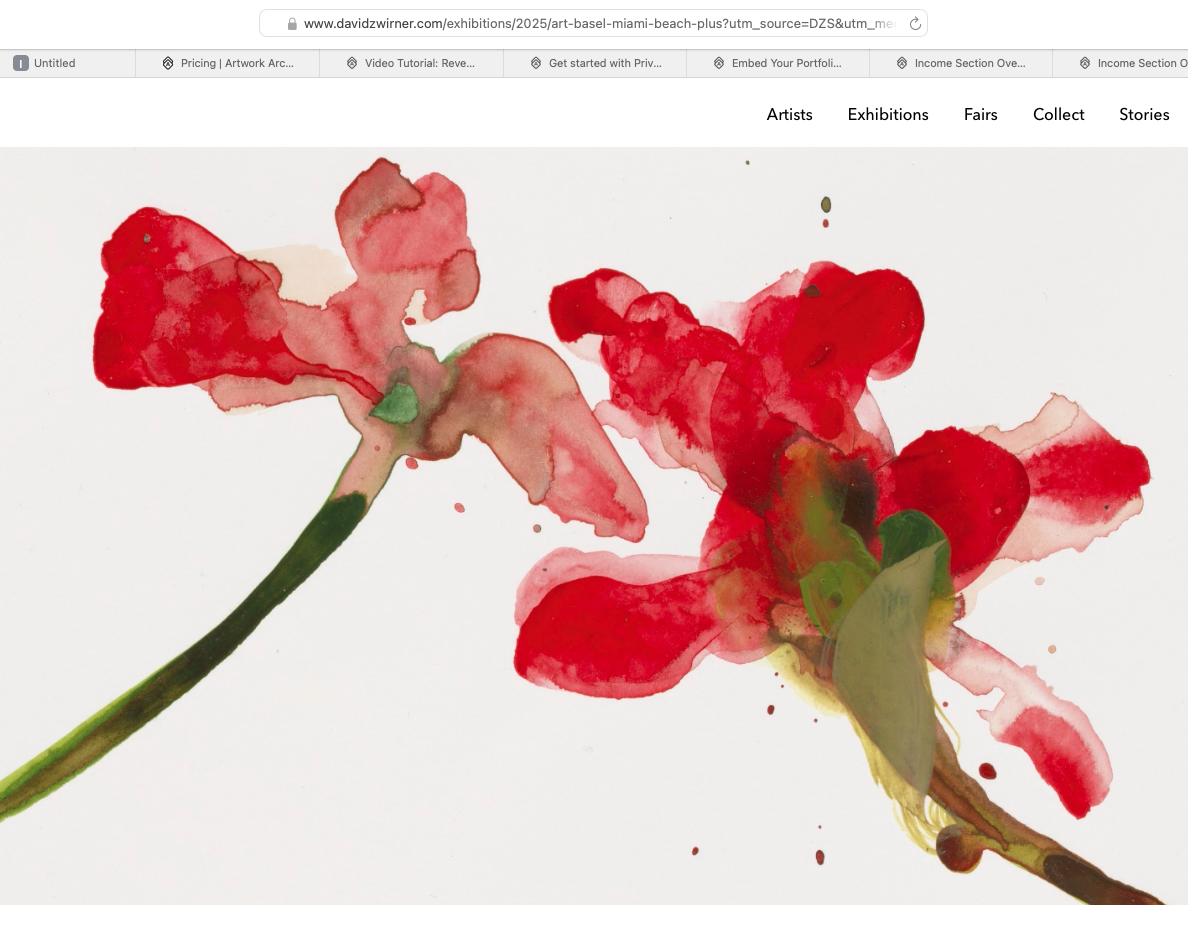The height and width of the screenshot is (930, 1188).
Task: Open the Exhibitions navigation link
Action: click(x=888, y=114)
